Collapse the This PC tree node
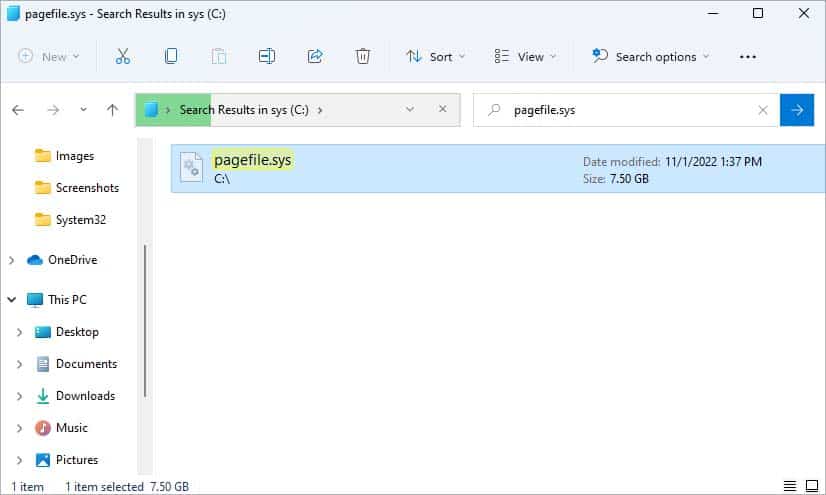The image size is (826, 495). tap(12, 300)
